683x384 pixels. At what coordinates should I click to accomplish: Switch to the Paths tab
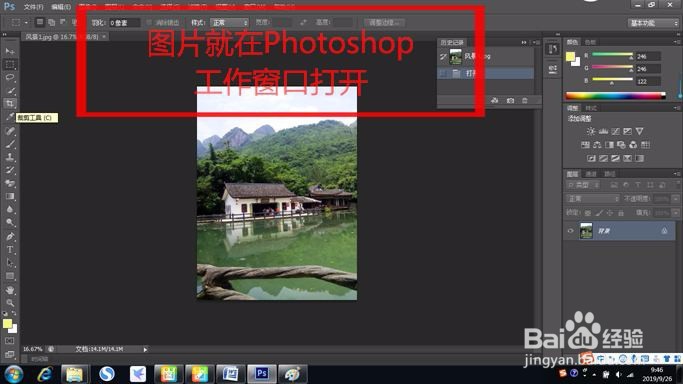pyautogui.click(x=610, y=174)
